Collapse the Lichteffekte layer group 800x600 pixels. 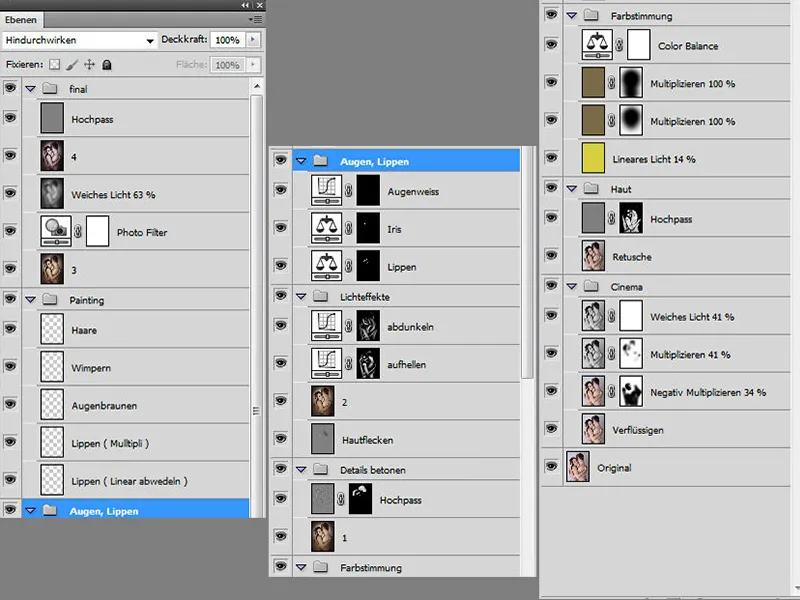click(301, 296)
